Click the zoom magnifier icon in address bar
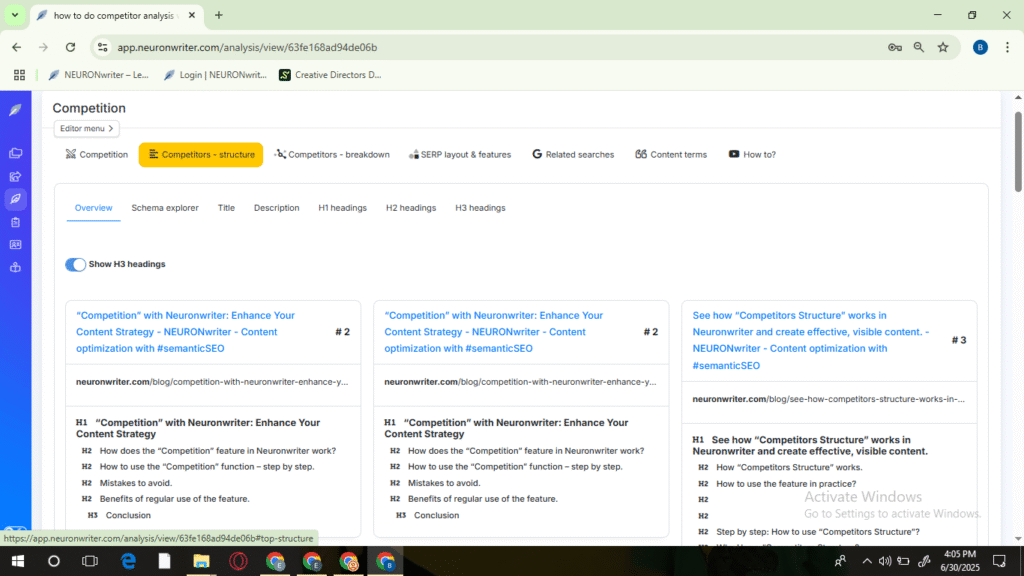The image size is (1024, 576). click(919, 47)
